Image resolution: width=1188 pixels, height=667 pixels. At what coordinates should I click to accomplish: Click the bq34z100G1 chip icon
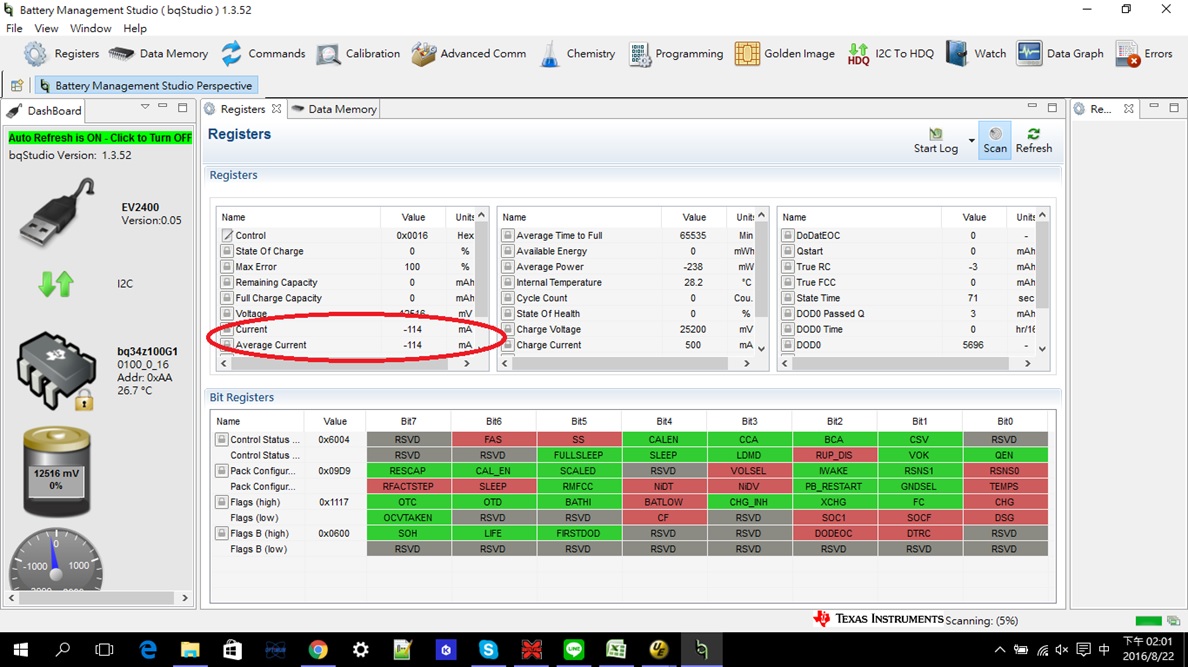tap(57, 371)
